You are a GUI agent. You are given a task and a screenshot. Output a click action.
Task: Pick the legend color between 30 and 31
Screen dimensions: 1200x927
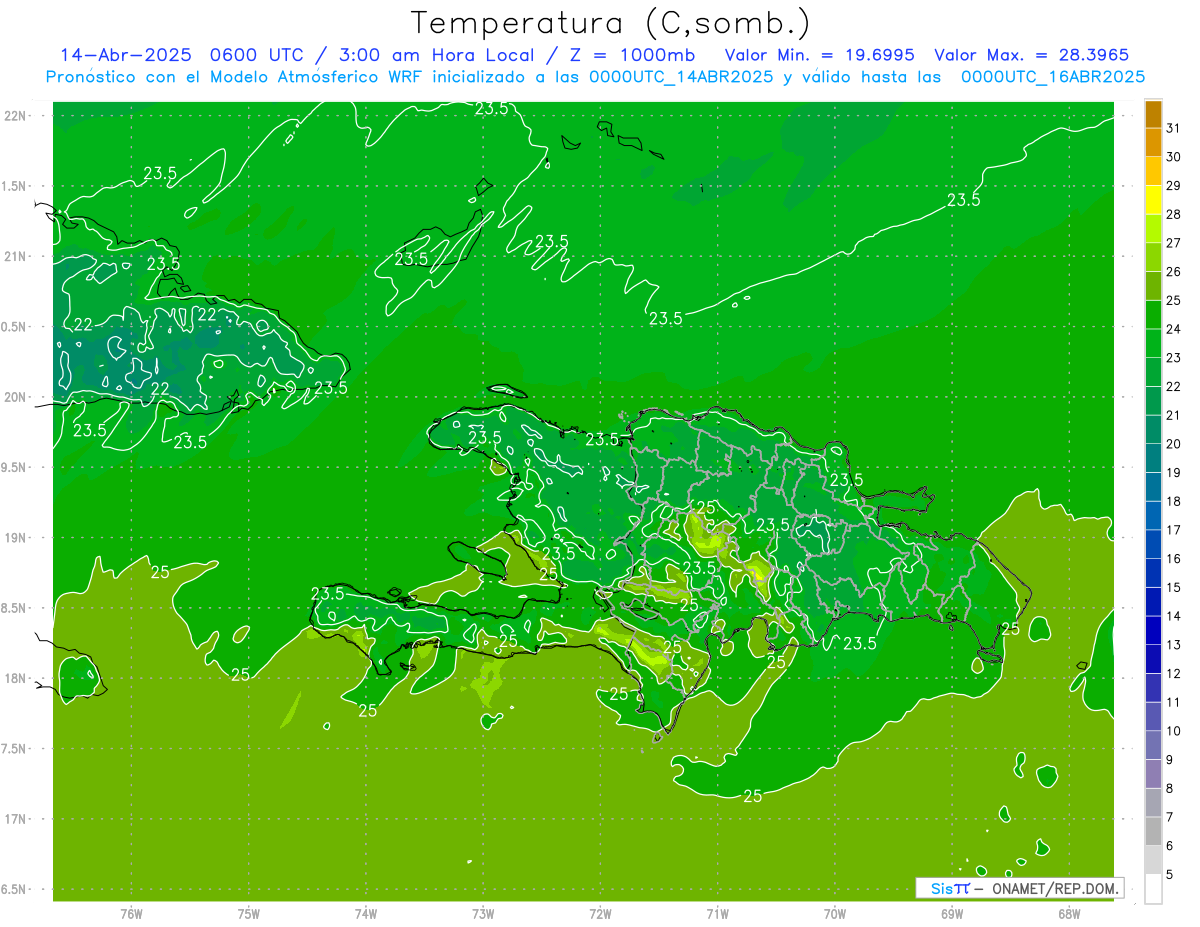(1153, 143)
